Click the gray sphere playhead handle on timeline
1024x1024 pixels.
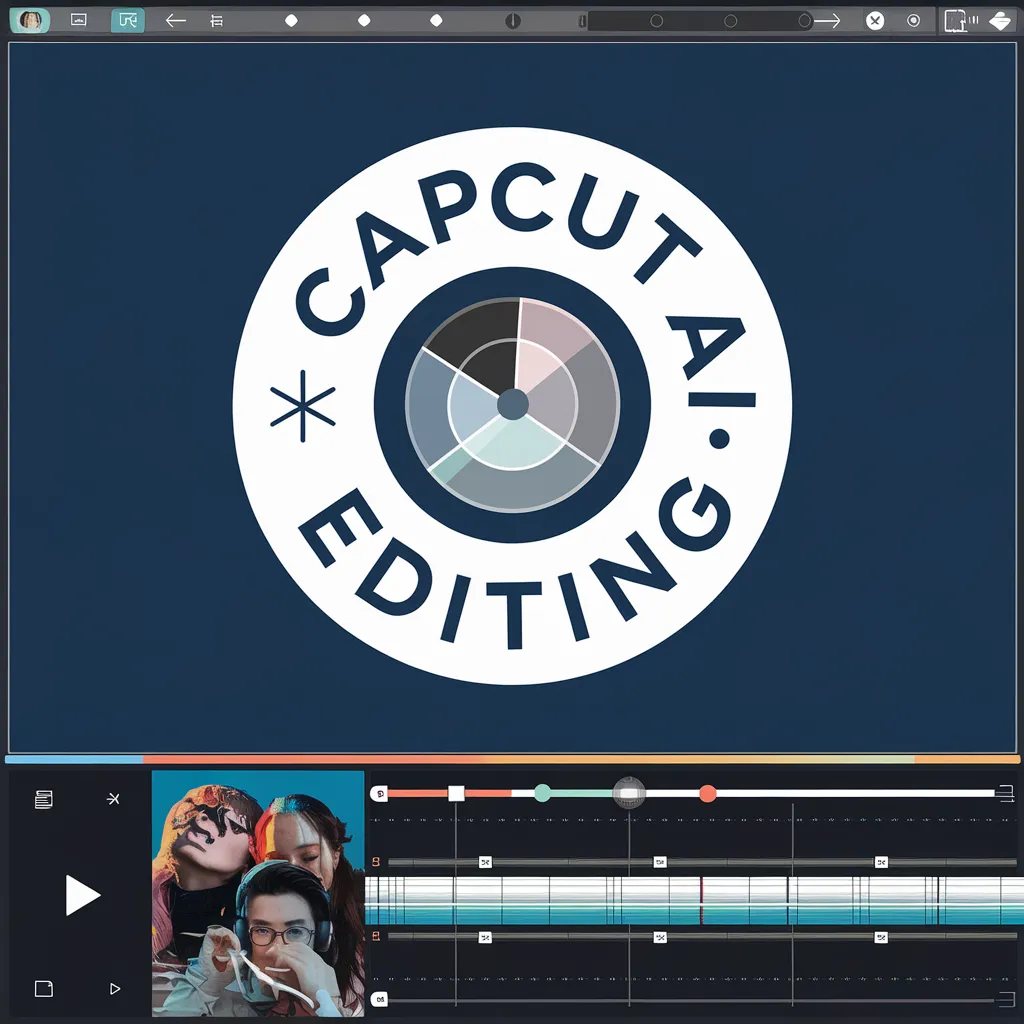(x=628, y=792)
